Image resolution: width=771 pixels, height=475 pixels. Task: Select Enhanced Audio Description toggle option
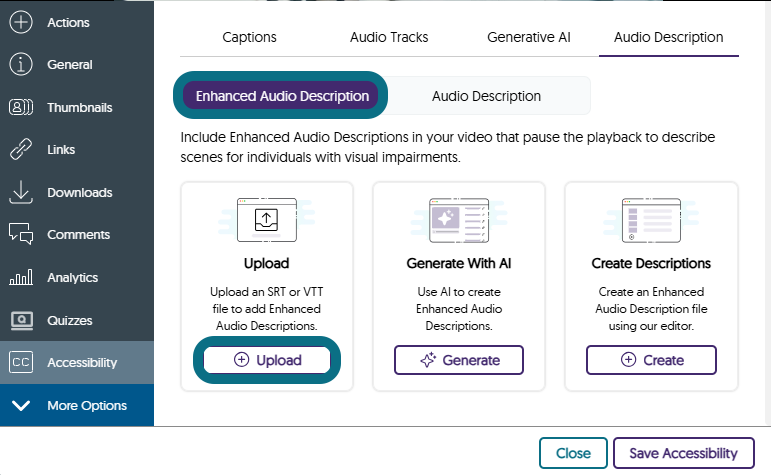[281, 95]
